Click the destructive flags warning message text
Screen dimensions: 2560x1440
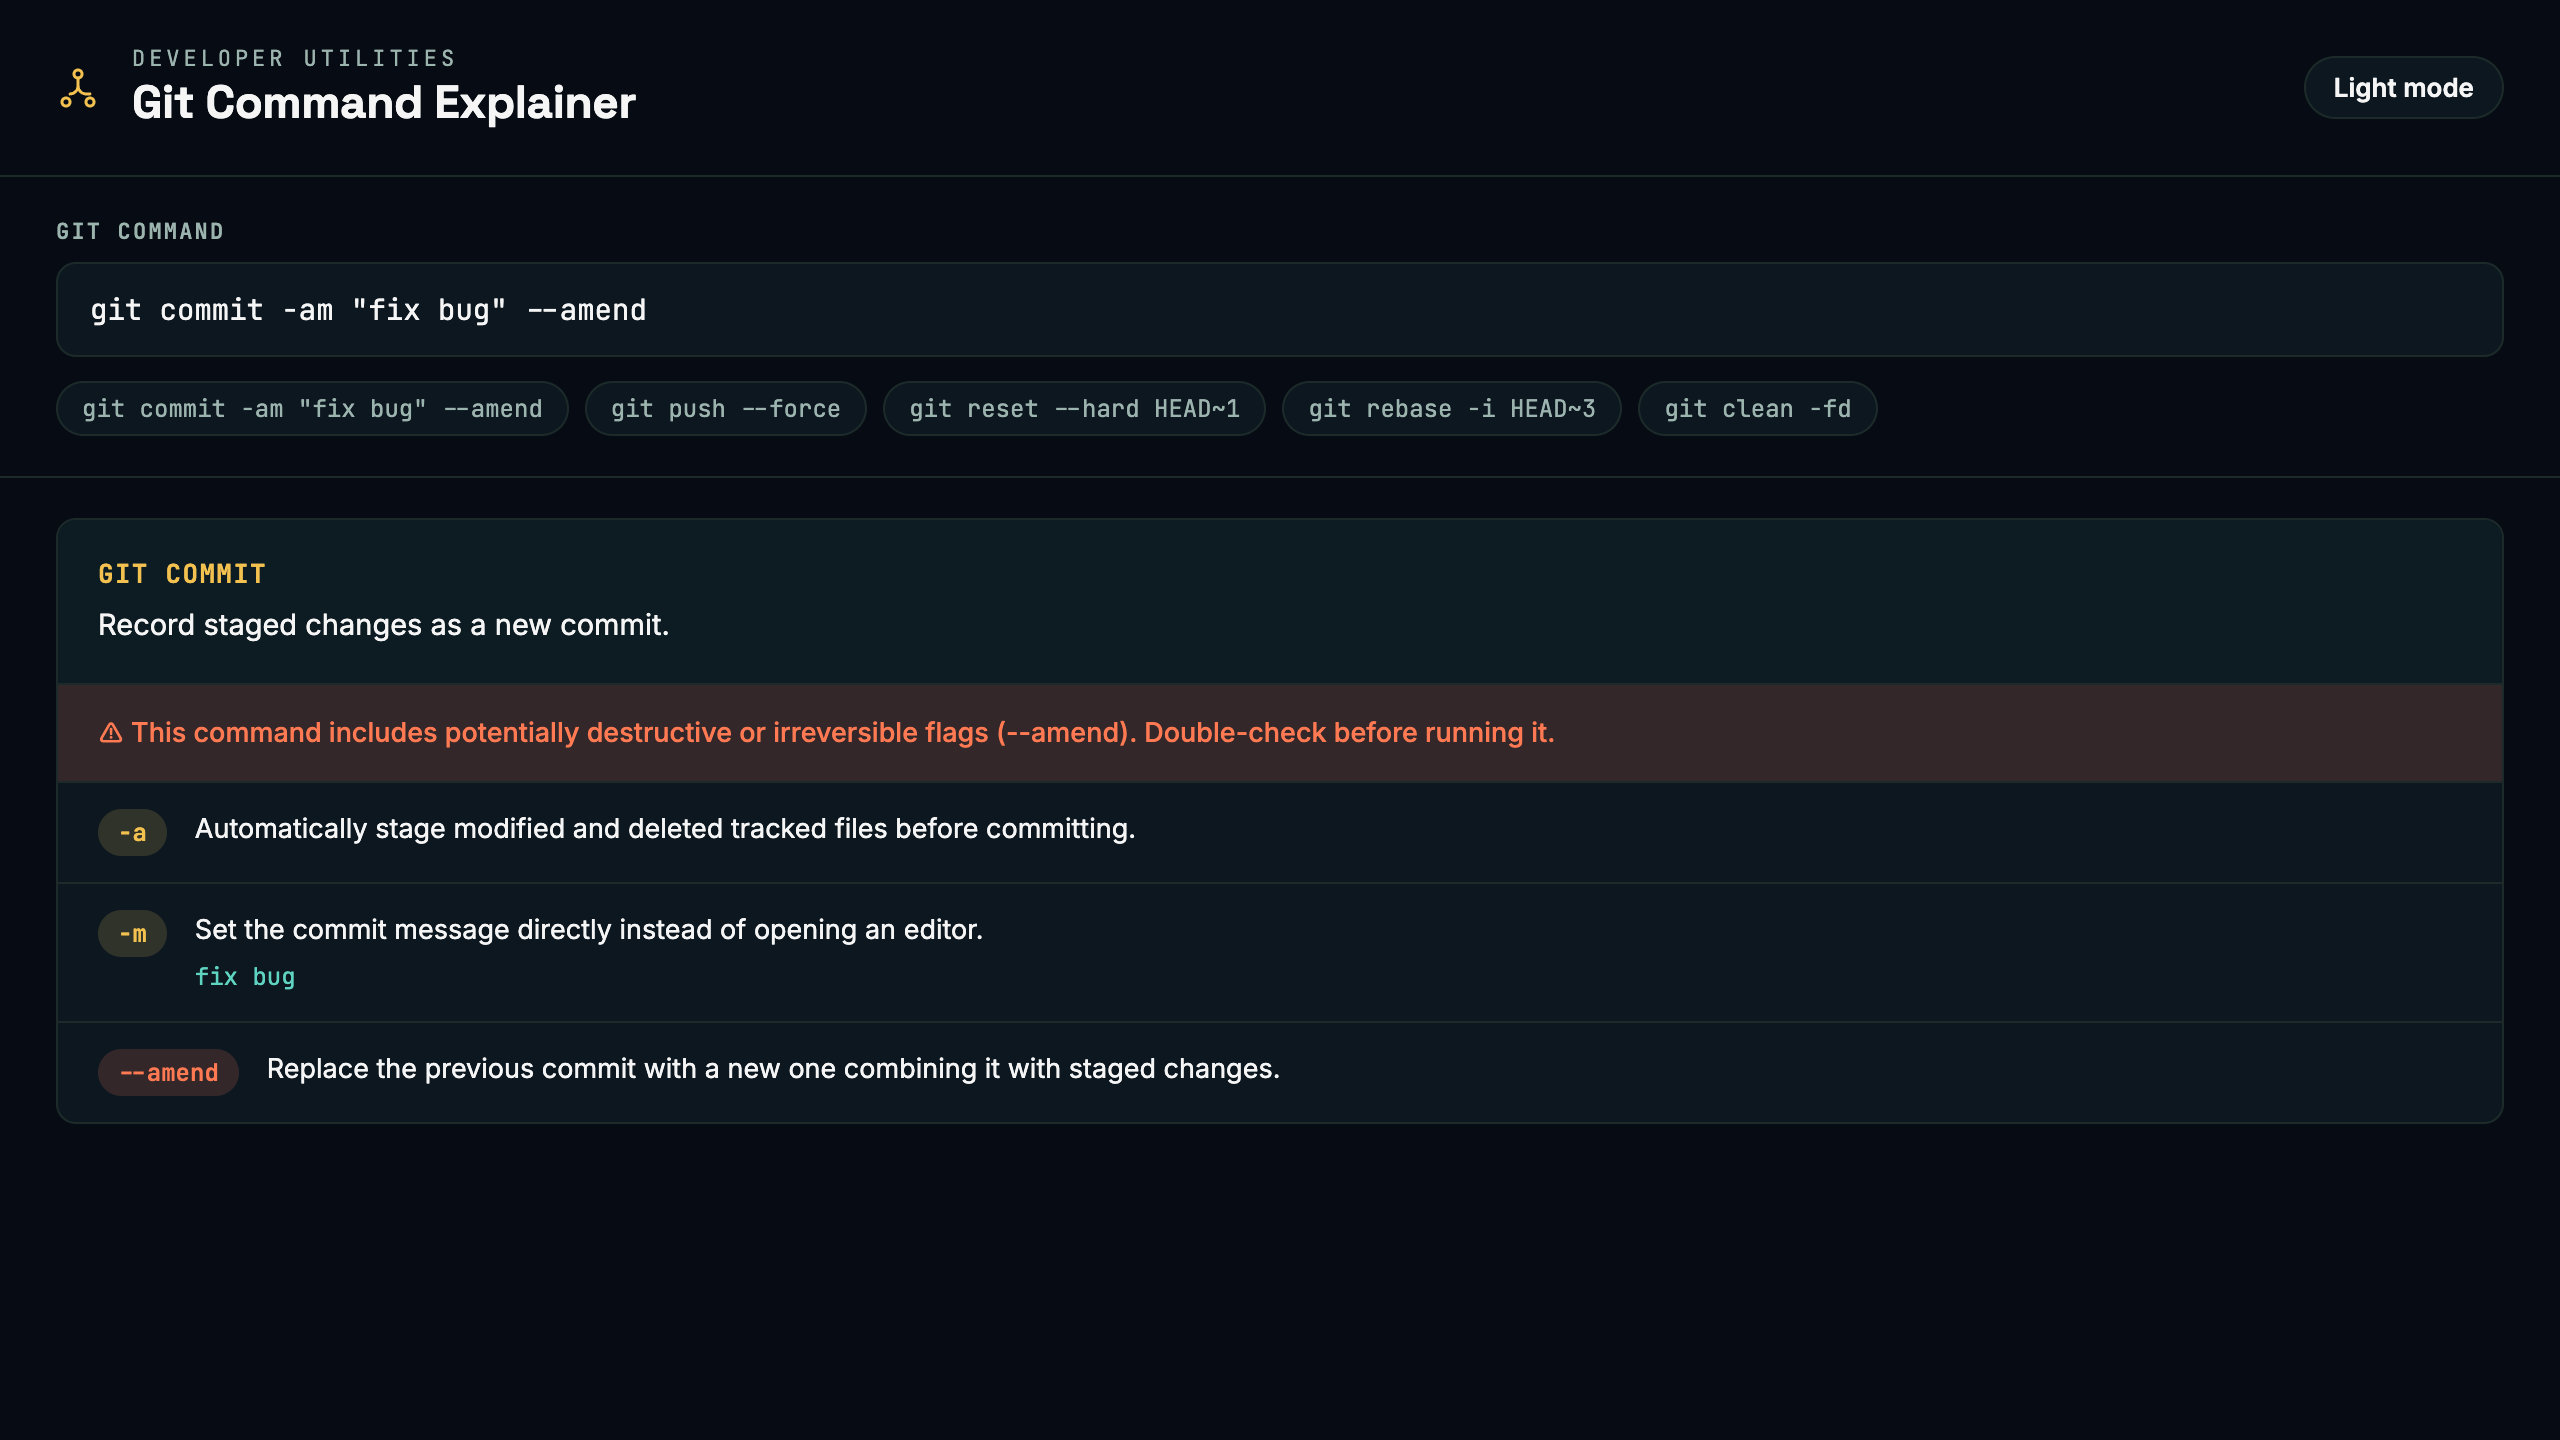pyautogui.click(x=843, y=733)
